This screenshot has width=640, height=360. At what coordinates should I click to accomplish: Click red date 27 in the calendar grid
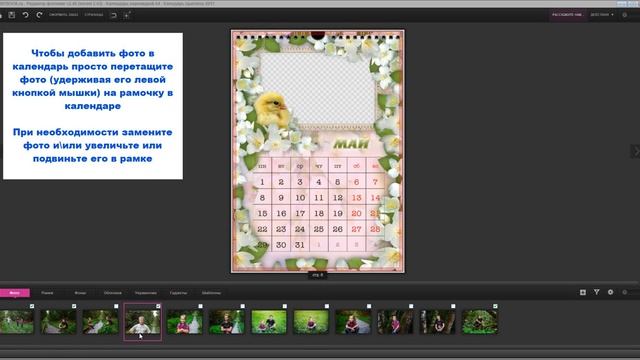356,229
